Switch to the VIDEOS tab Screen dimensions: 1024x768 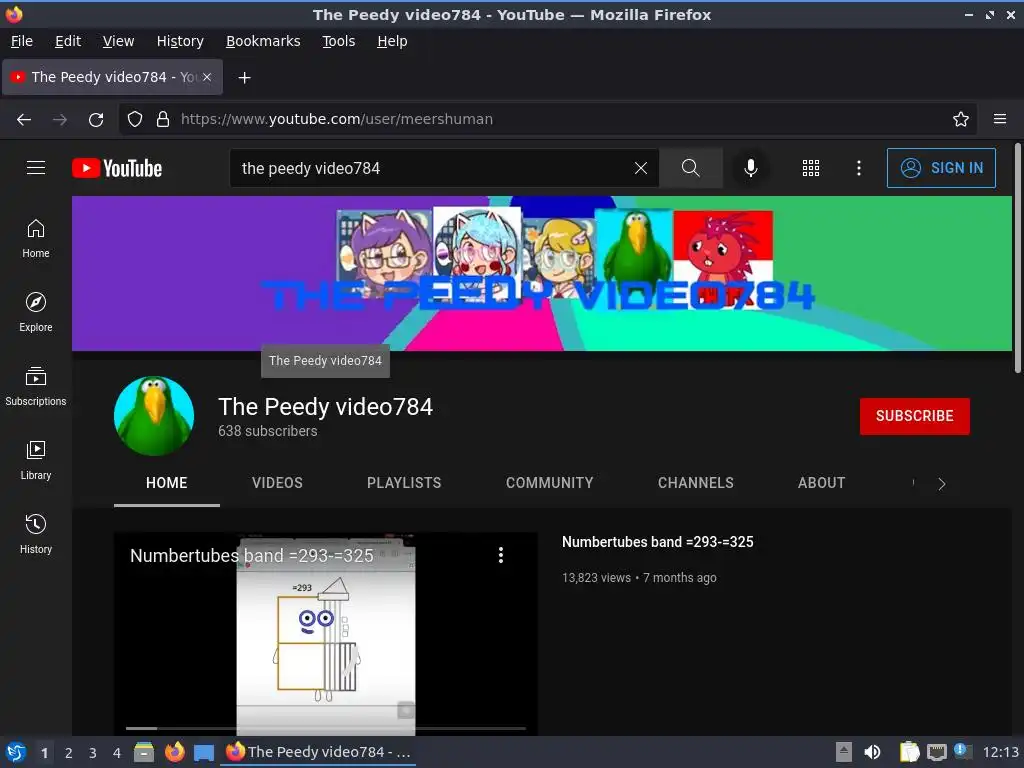coord(278,483)
